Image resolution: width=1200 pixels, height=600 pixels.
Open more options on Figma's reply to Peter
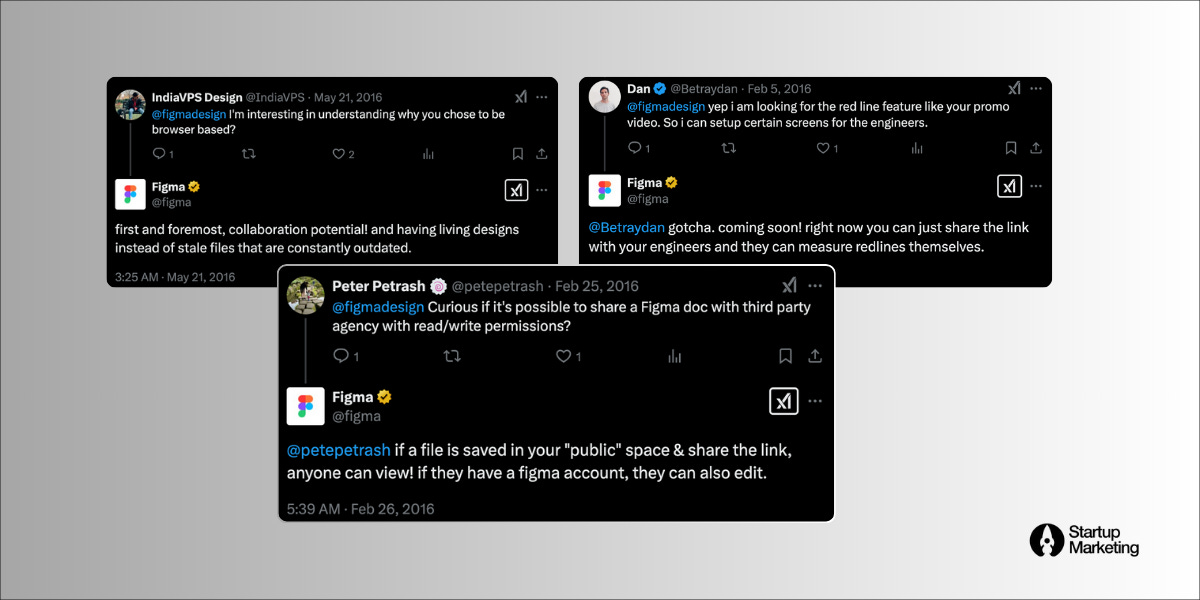point(815,401)
